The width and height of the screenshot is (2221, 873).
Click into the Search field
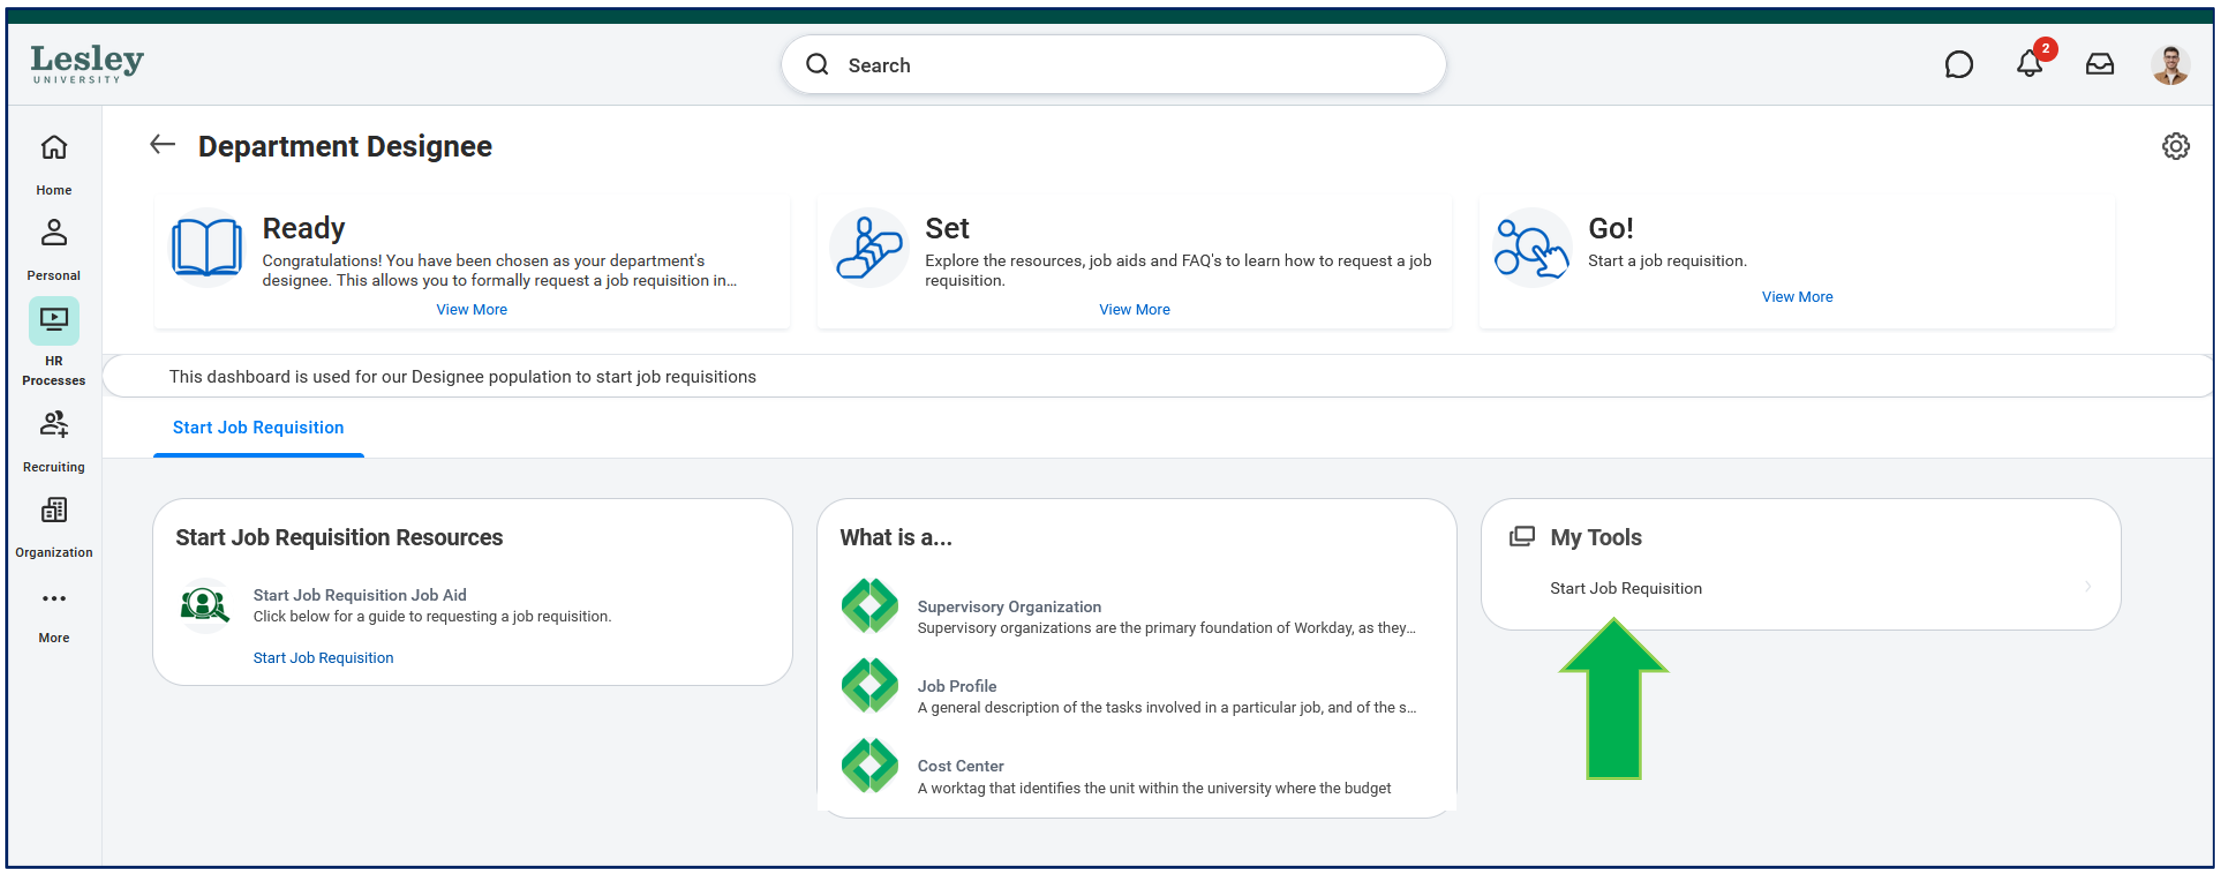click(1113, 65)
